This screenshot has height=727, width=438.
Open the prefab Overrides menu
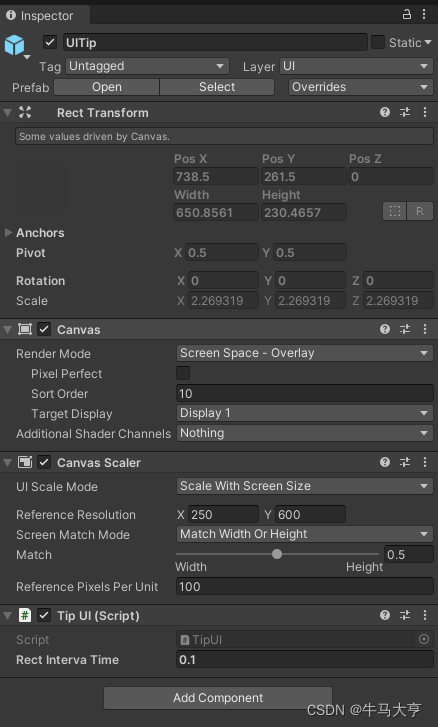coord(361,87)
